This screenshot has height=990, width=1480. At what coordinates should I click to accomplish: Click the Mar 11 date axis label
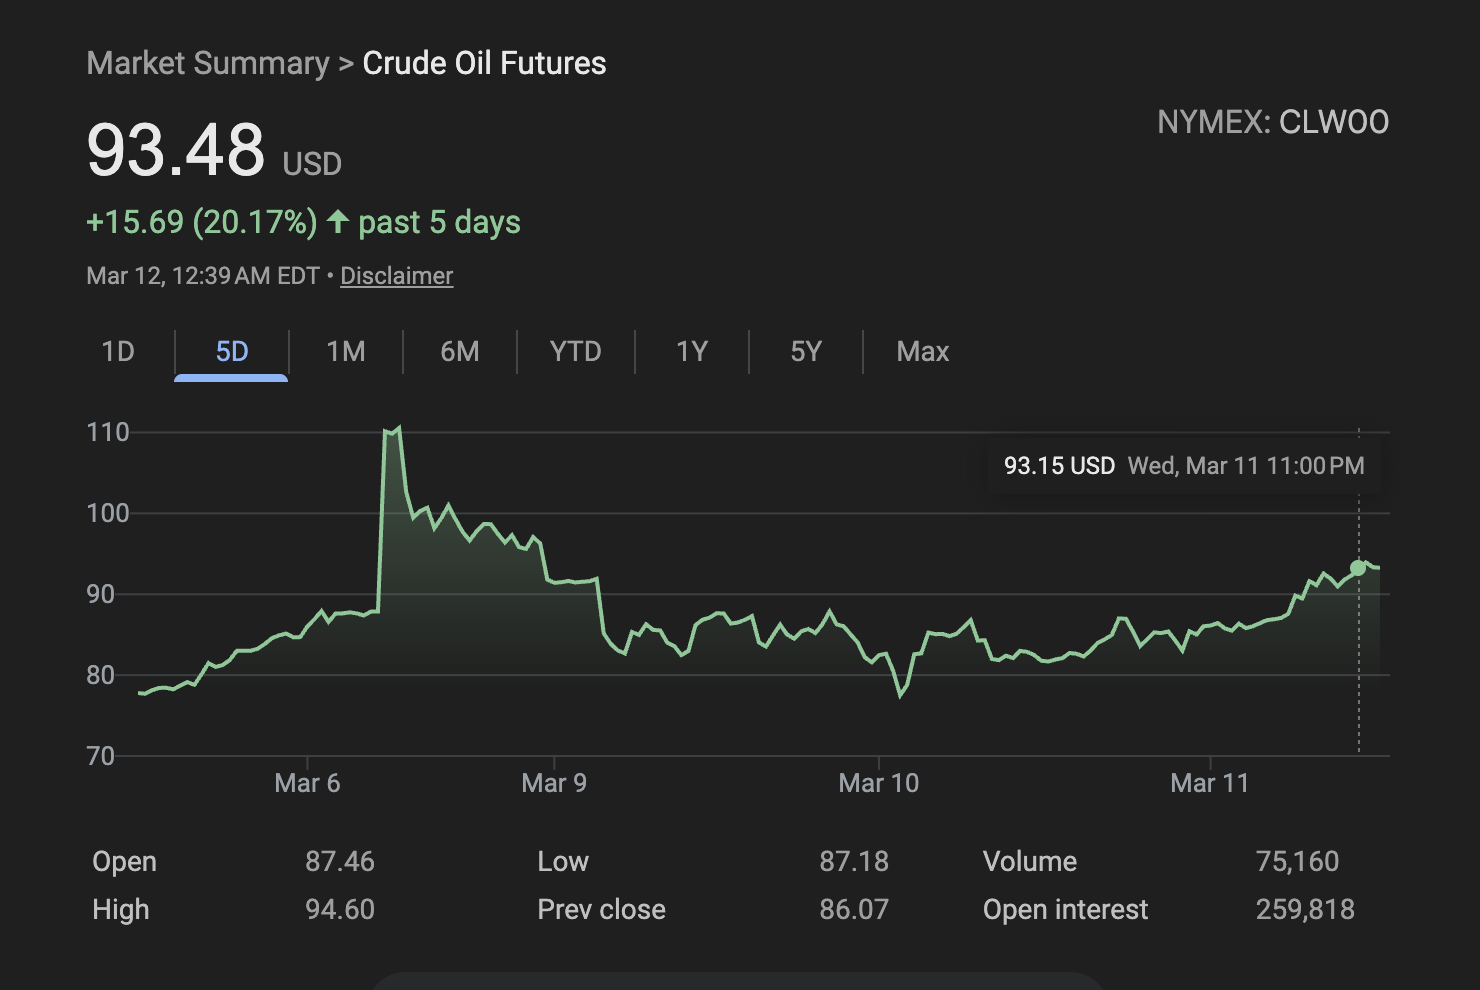point(1209,783)
